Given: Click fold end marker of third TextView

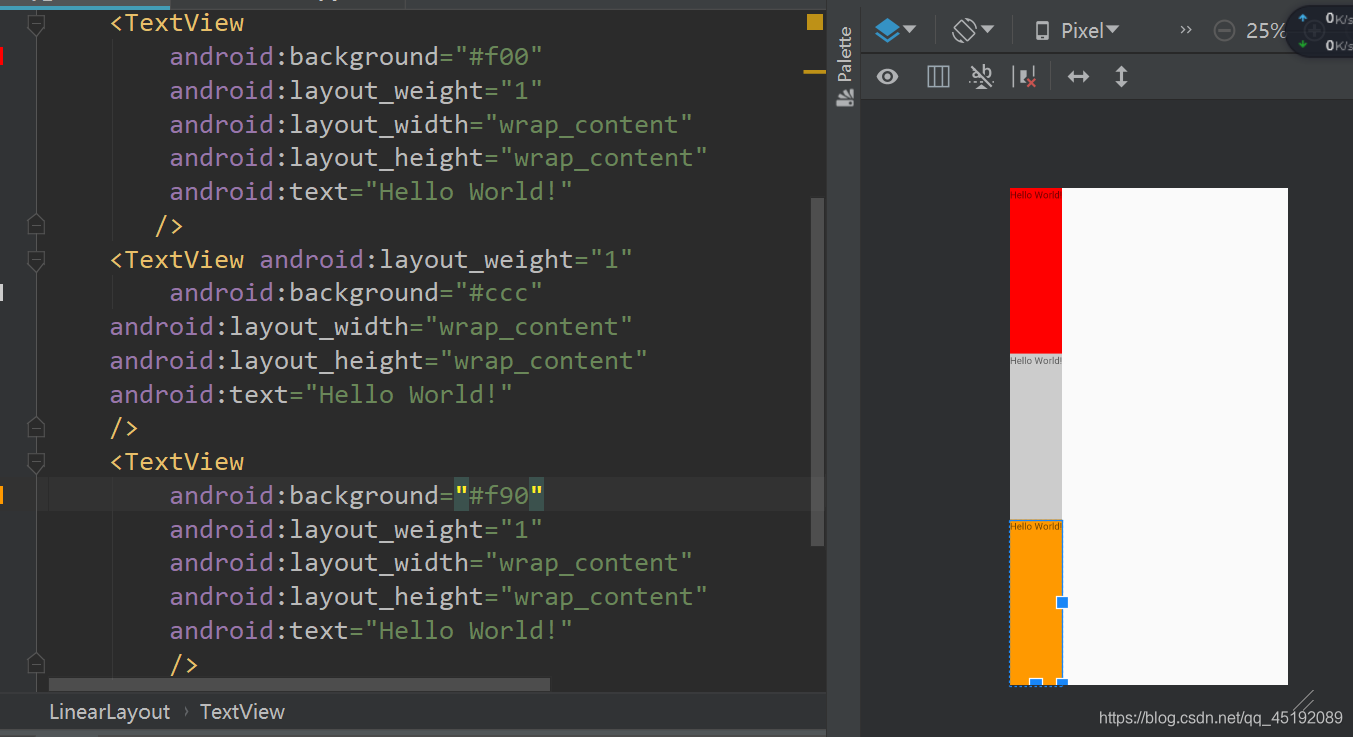Looking at the screenshot, I should point(36,664).
